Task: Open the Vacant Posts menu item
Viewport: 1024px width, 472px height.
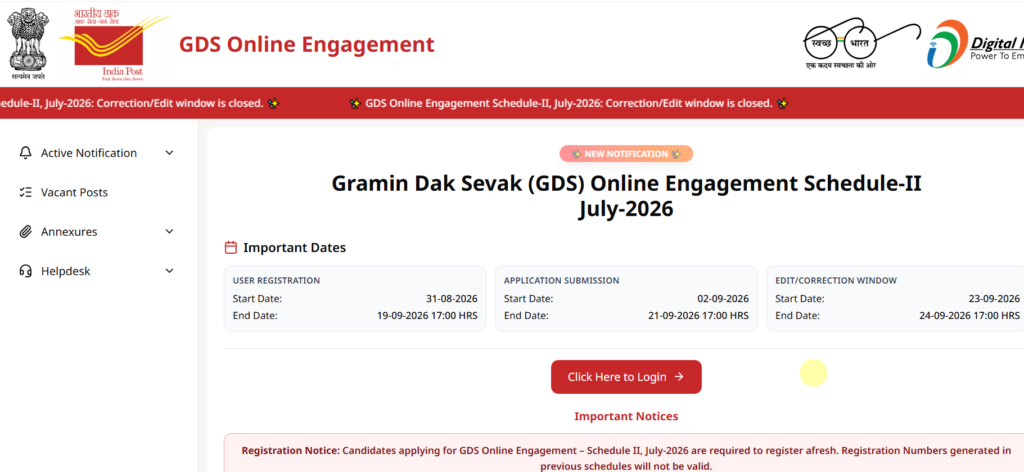Action: tap(98, 193)
